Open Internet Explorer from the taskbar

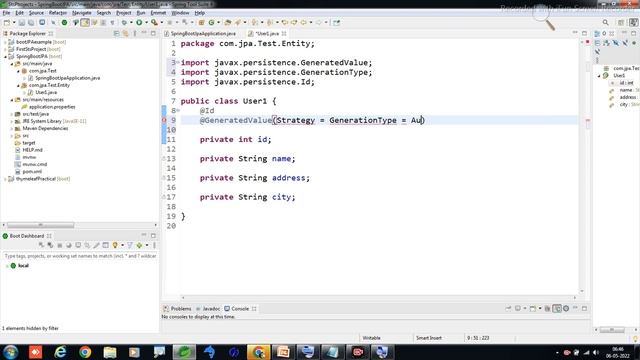pos(60,352)
